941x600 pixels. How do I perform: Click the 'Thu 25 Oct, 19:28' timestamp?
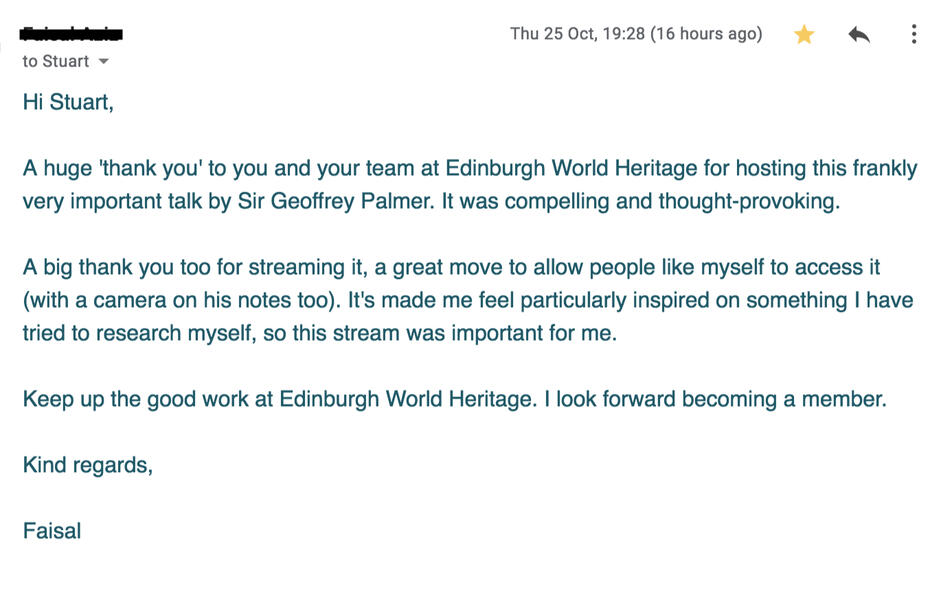tap(577, 34)
